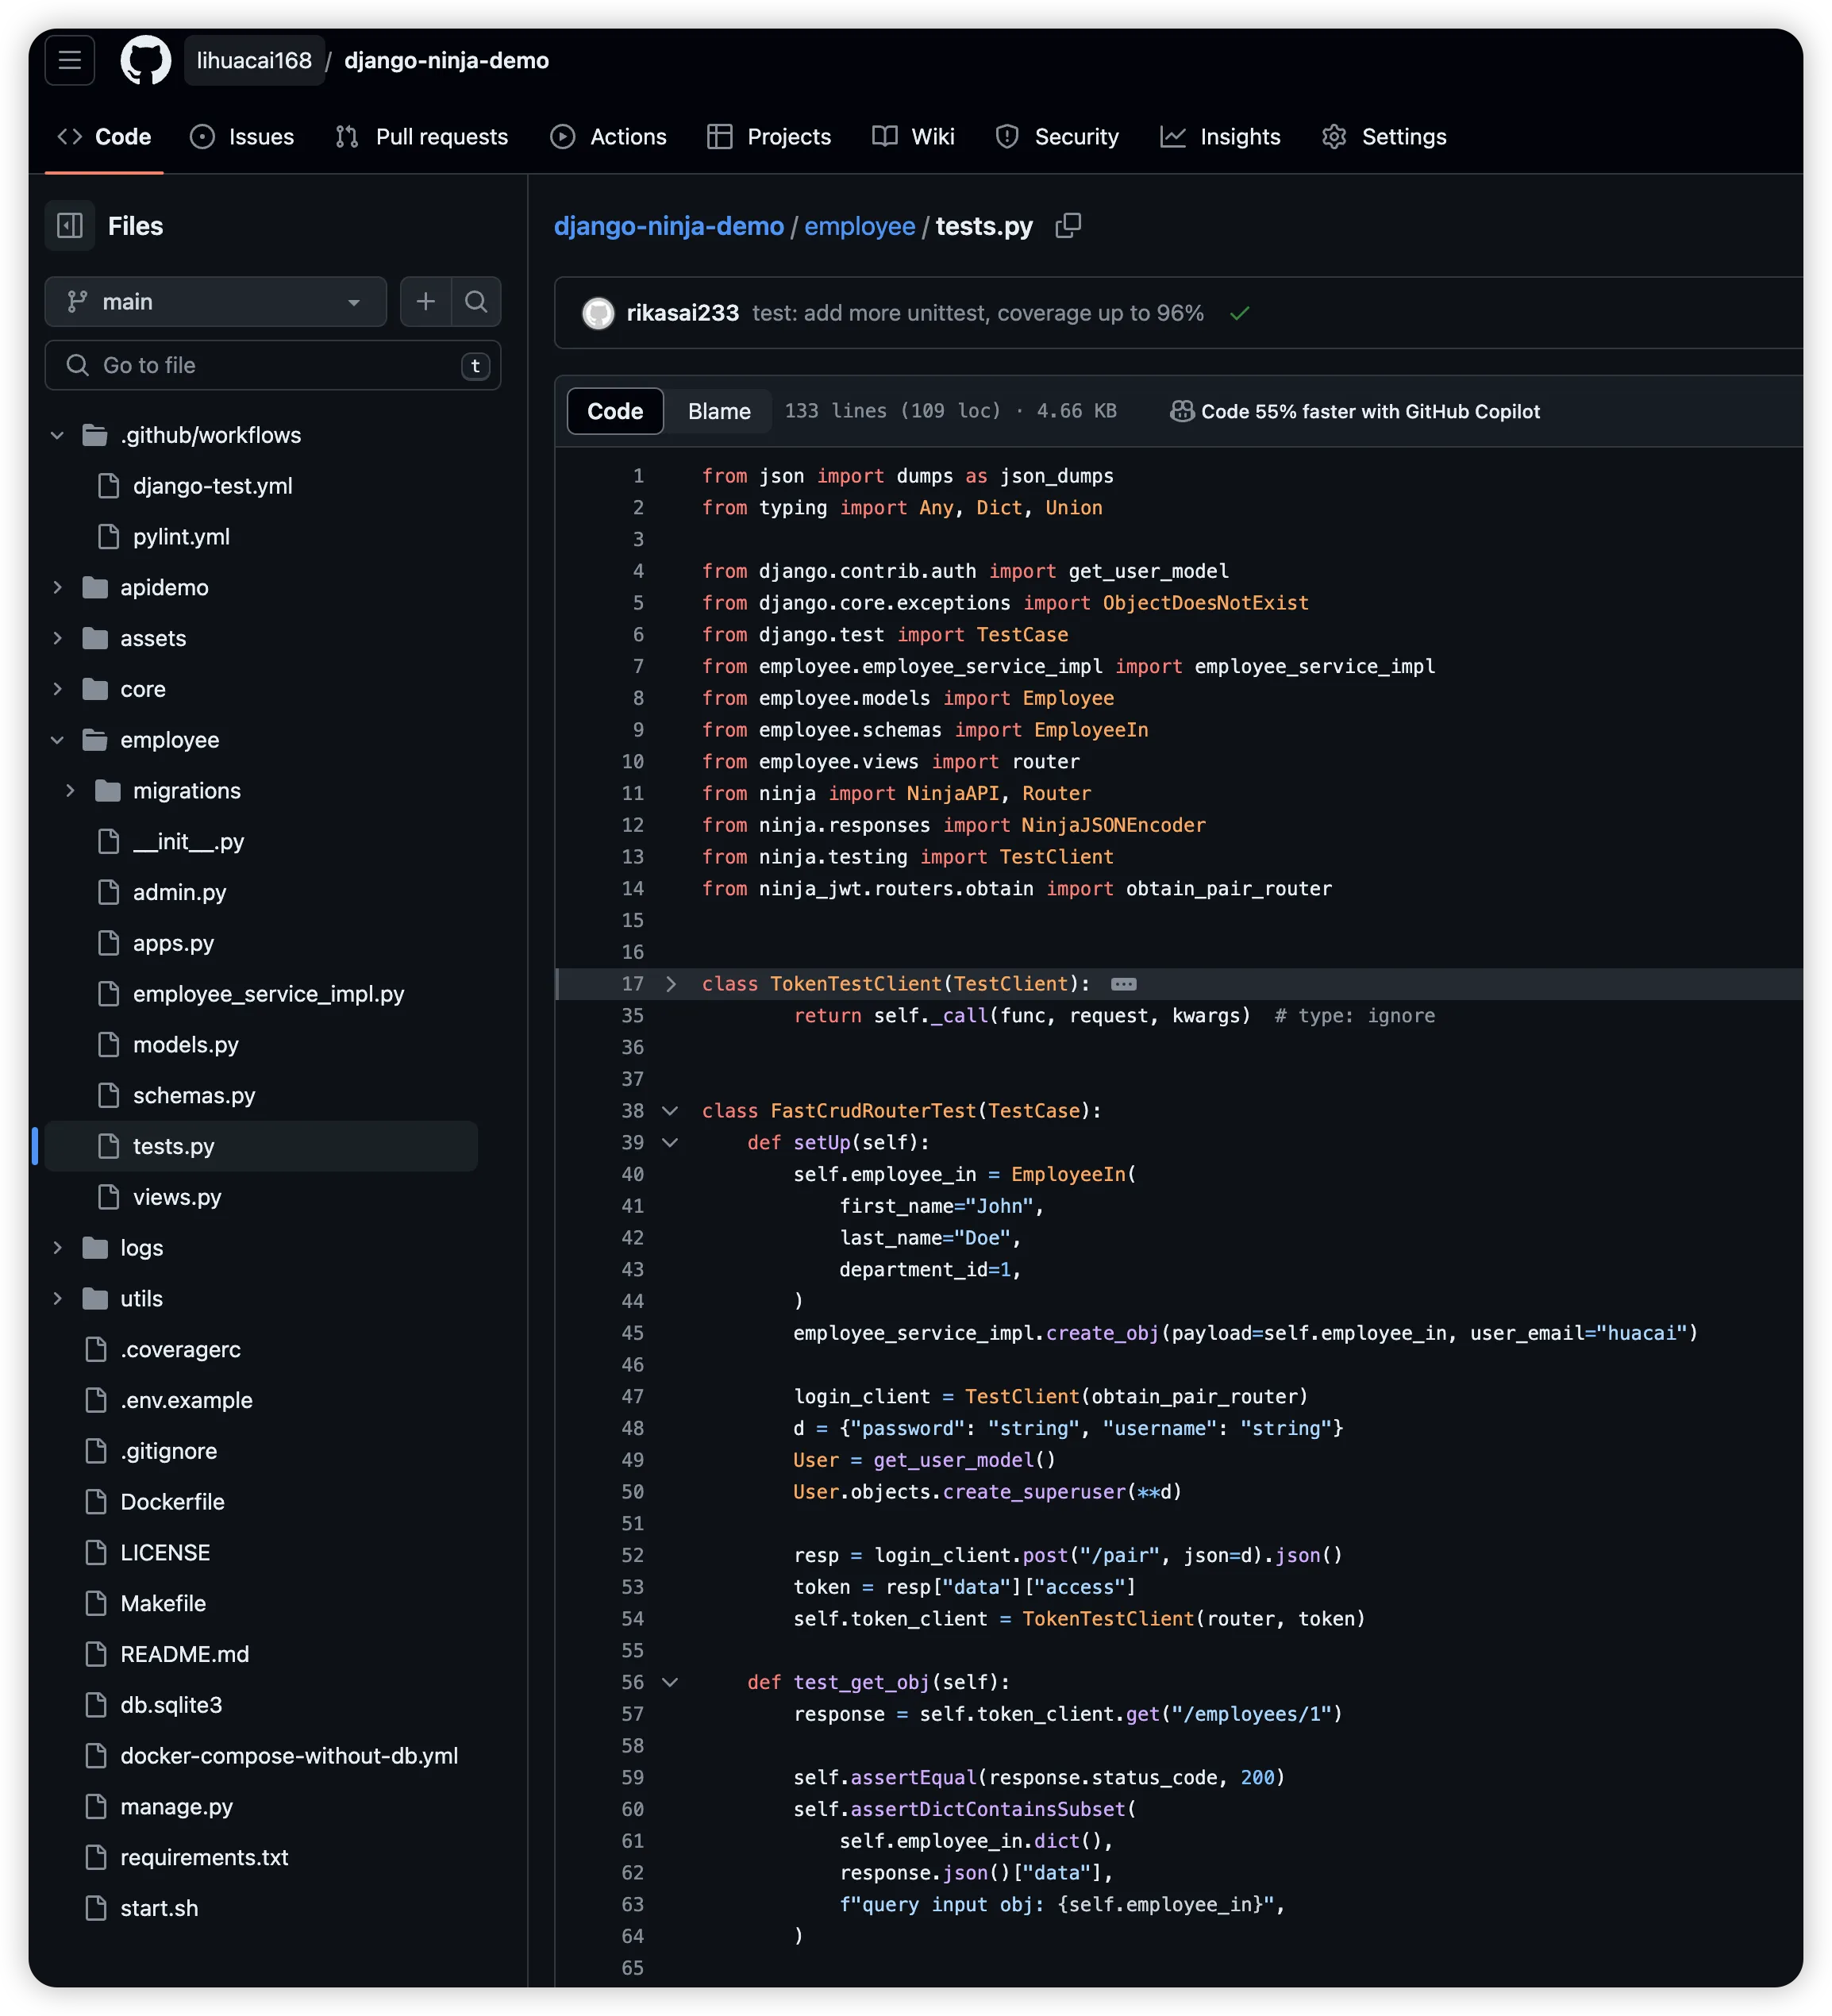Viewport: 1832px width, 2016px height.
Task: Expand the apidemo folder
Action: (57, 587)
